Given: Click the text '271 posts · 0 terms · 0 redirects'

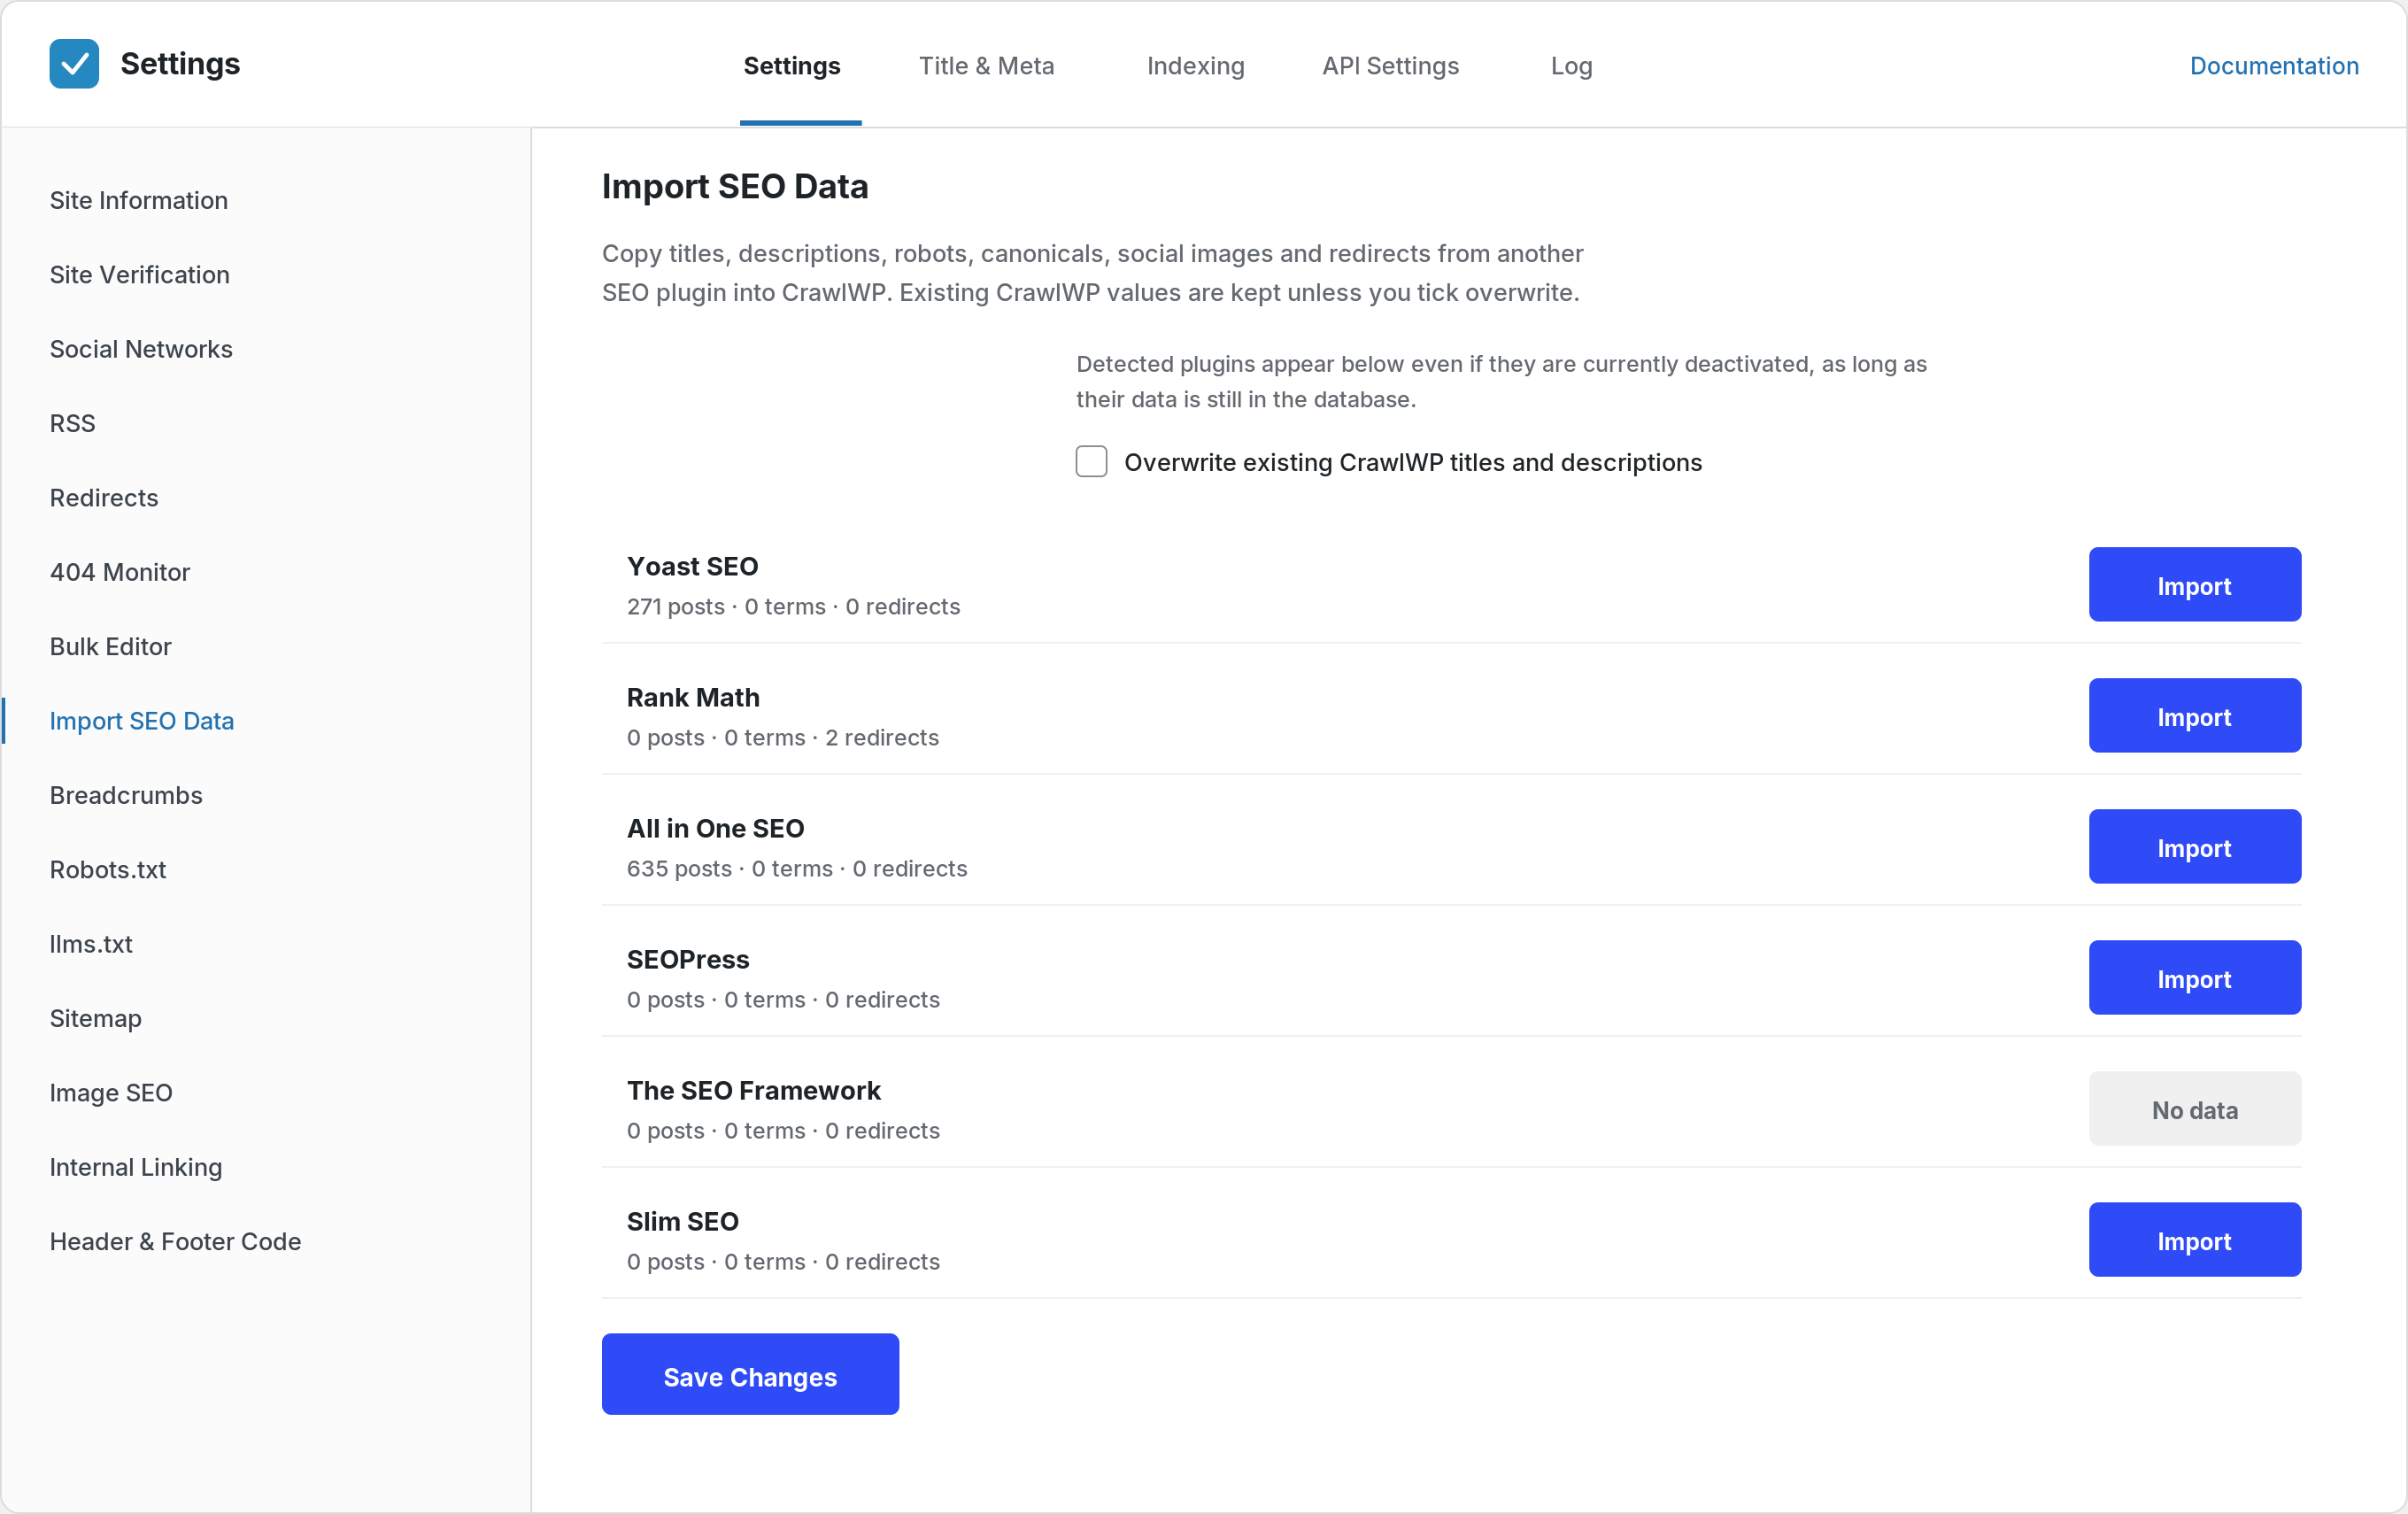Looking at the screenshot, I should point(793,606).
